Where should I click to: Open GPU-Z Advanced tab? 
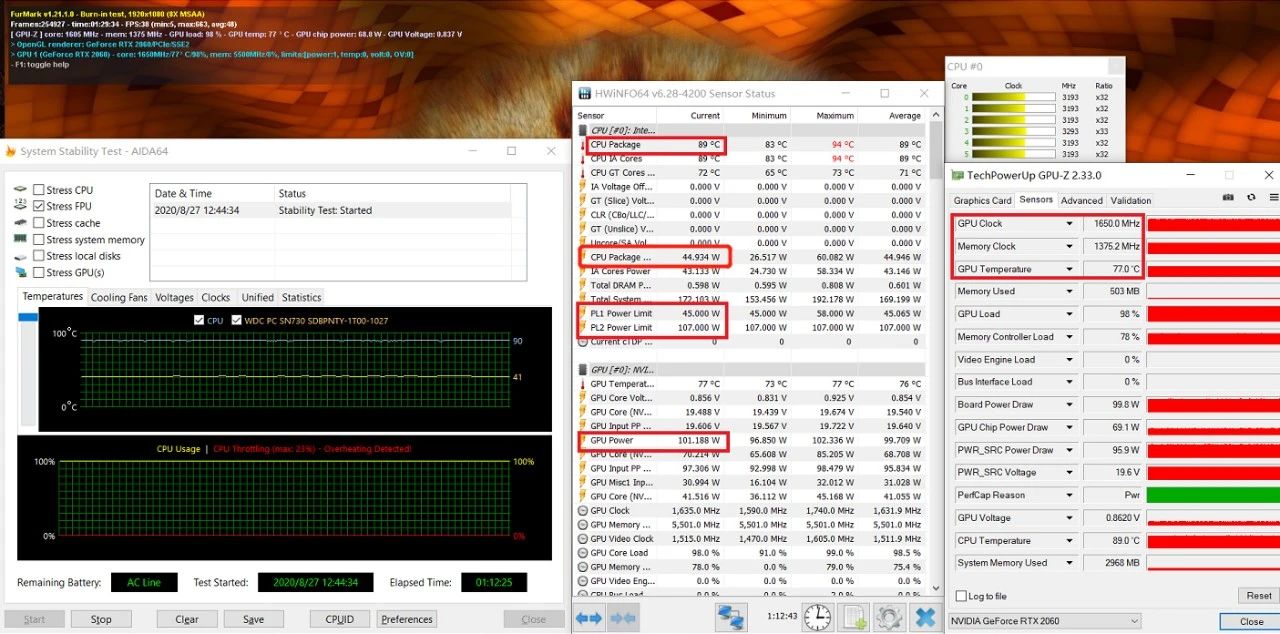click(1081, 201)
